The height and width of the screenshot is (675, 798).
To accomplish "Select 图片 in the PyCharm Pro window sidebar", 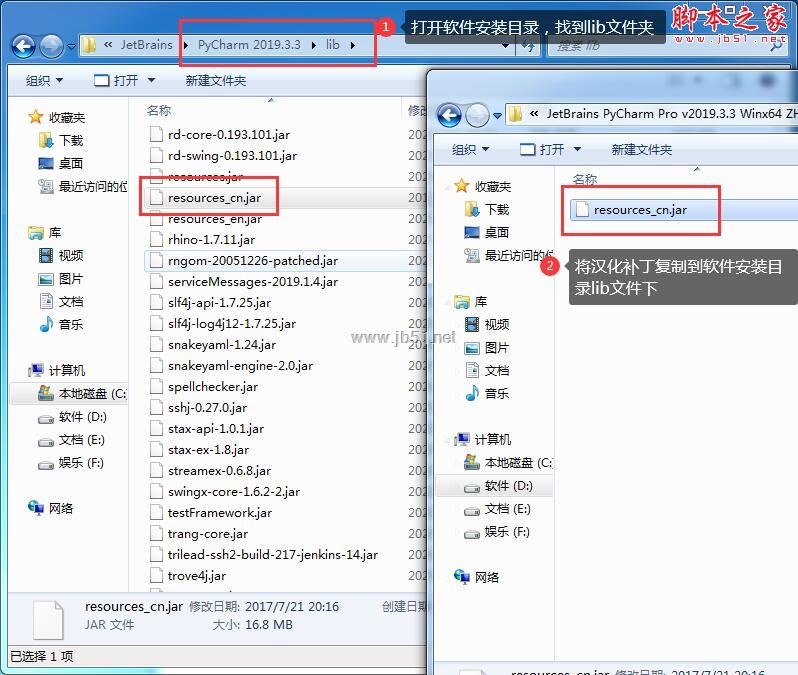I will (x=487, y=348).
